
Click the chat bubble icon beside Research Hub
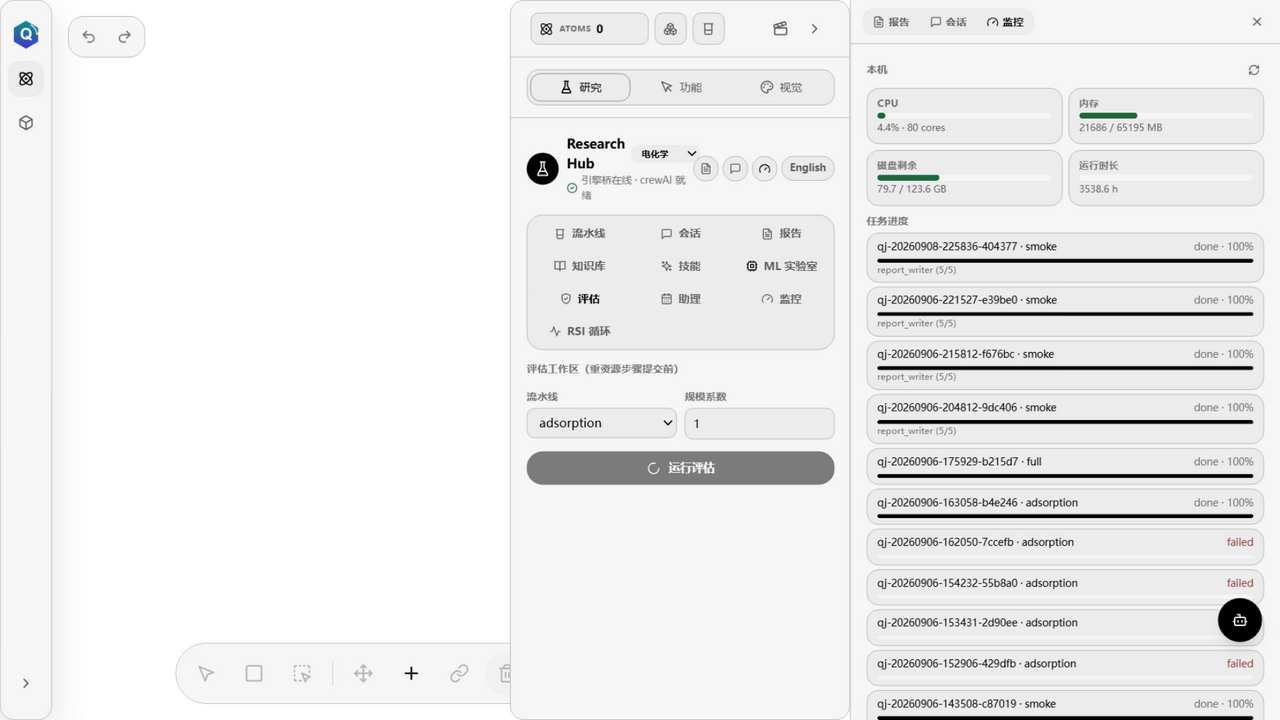[x=735, y=168]
